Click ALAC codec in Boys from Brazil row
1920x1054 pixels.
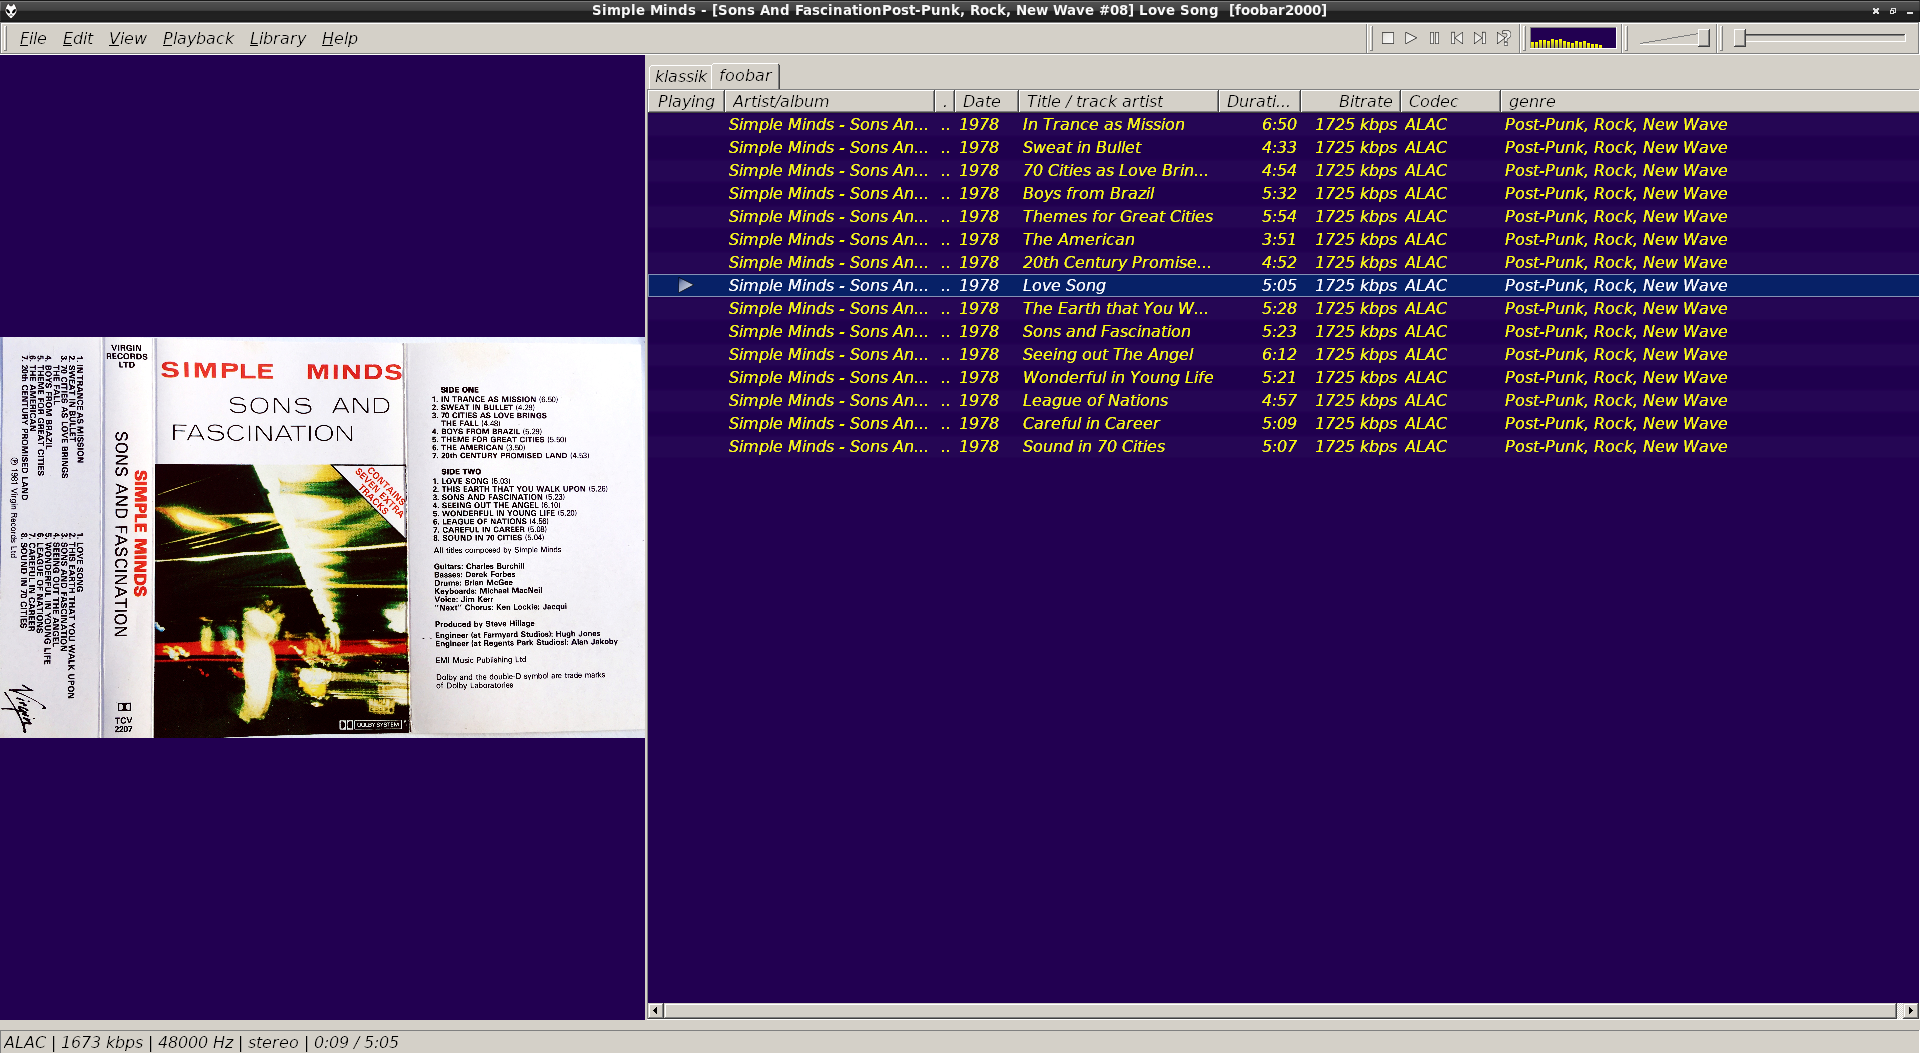[x=1425, y=194]
